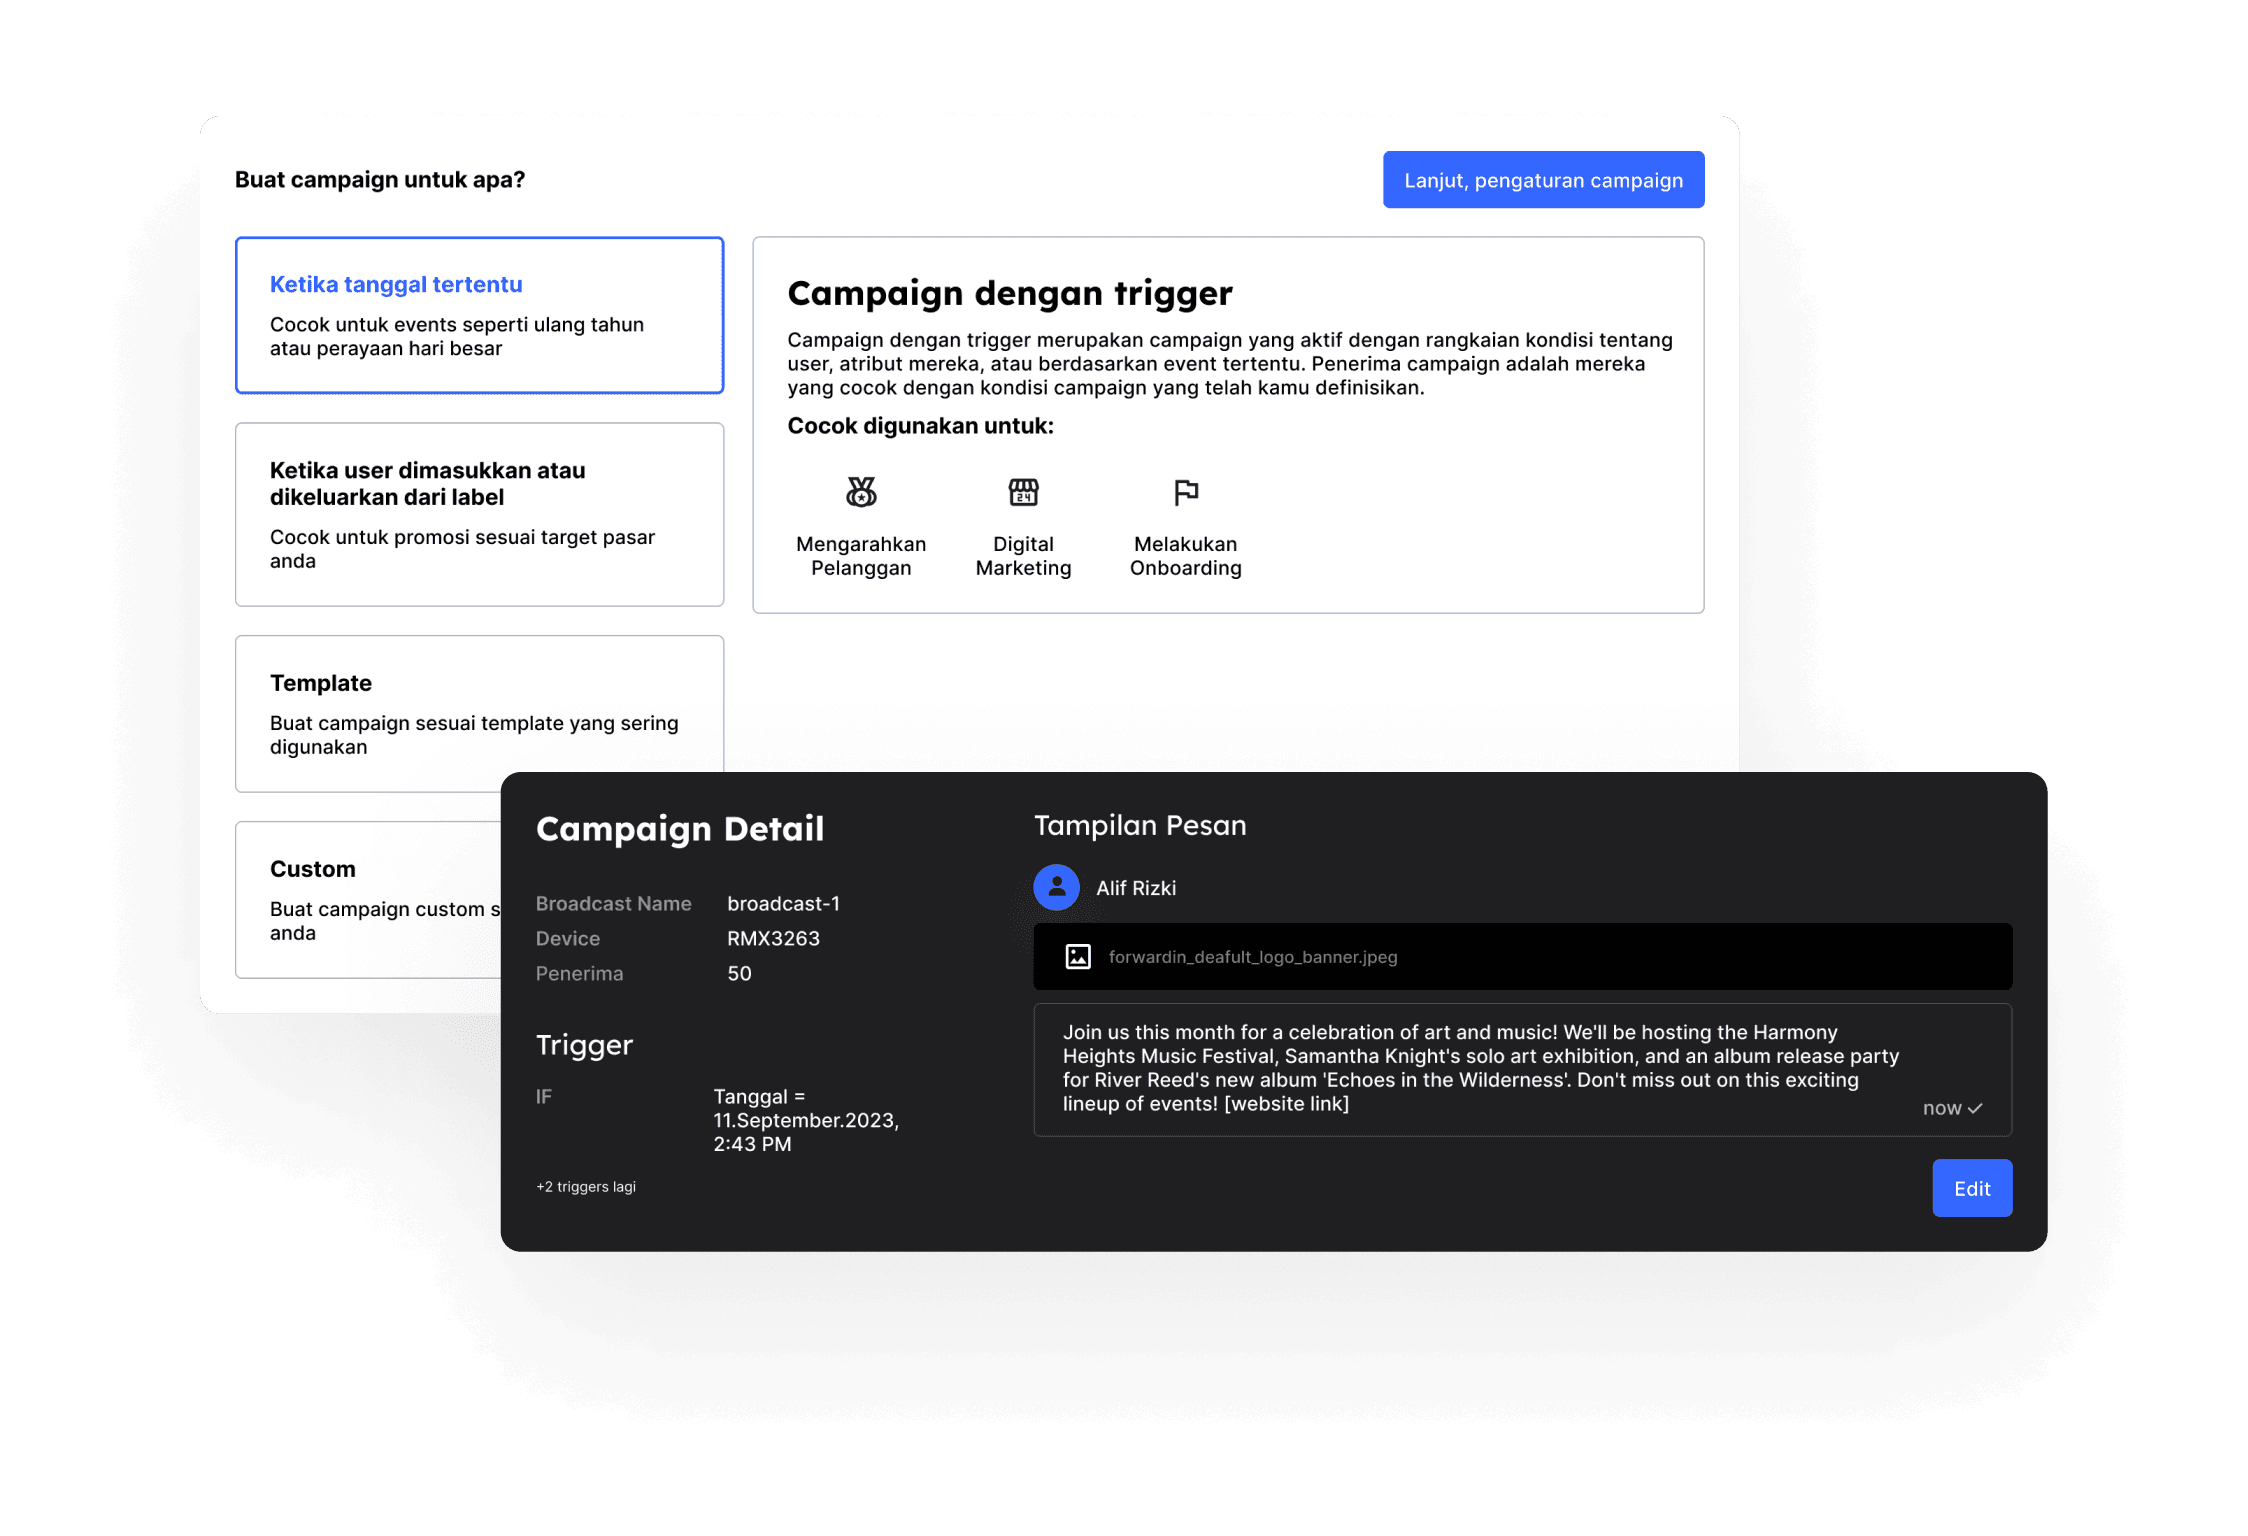Click the RMX3263 device value
The height and width of the screenshot is (1536, 2248).
pyautogui.click(x=773, y=938)
